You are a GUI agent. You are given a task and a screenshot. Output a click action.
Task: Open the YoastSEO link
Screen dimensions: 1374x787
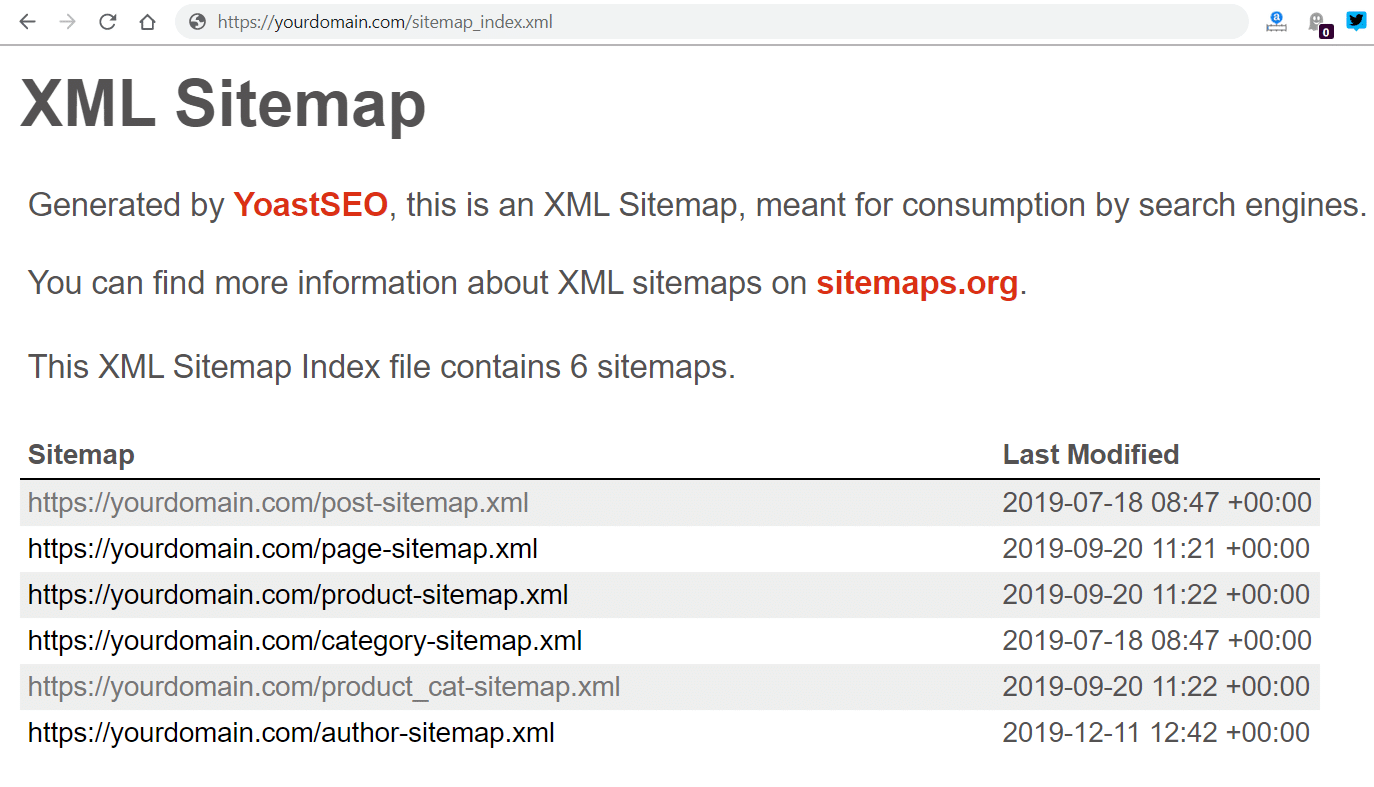point(310,205)
